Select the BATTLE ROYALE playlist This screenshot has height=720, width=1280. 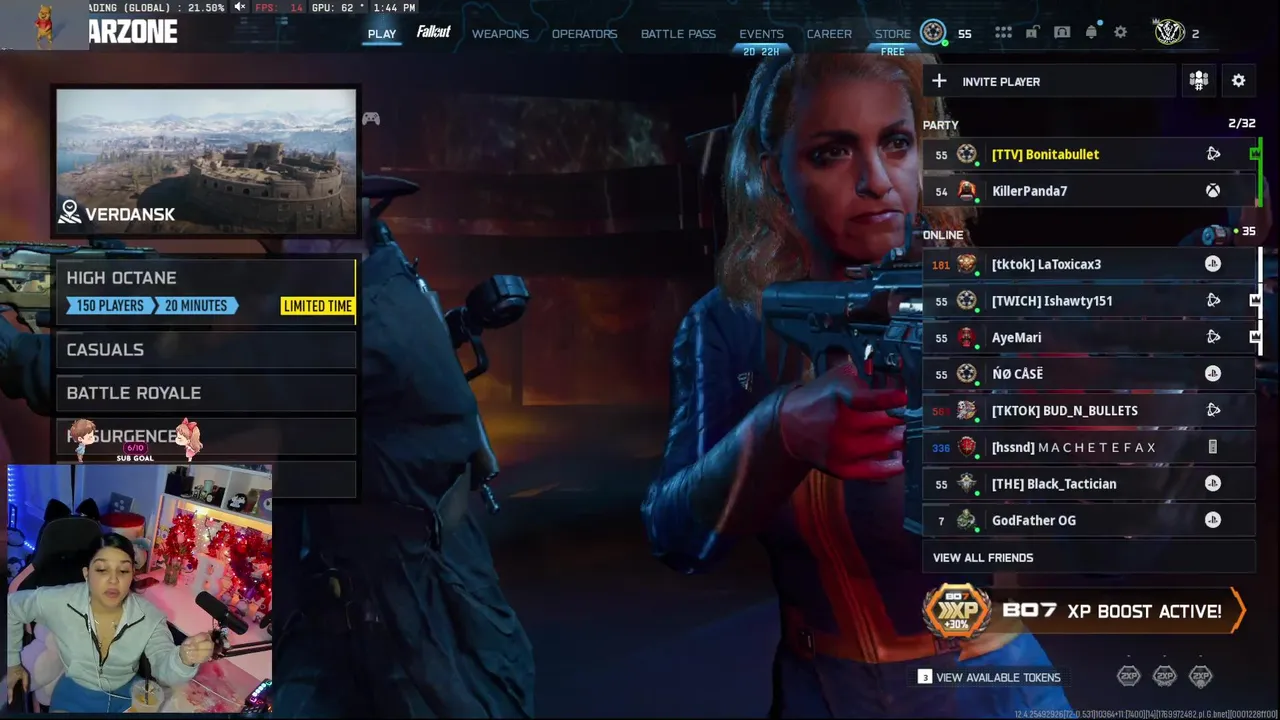[x=206, y=393]
